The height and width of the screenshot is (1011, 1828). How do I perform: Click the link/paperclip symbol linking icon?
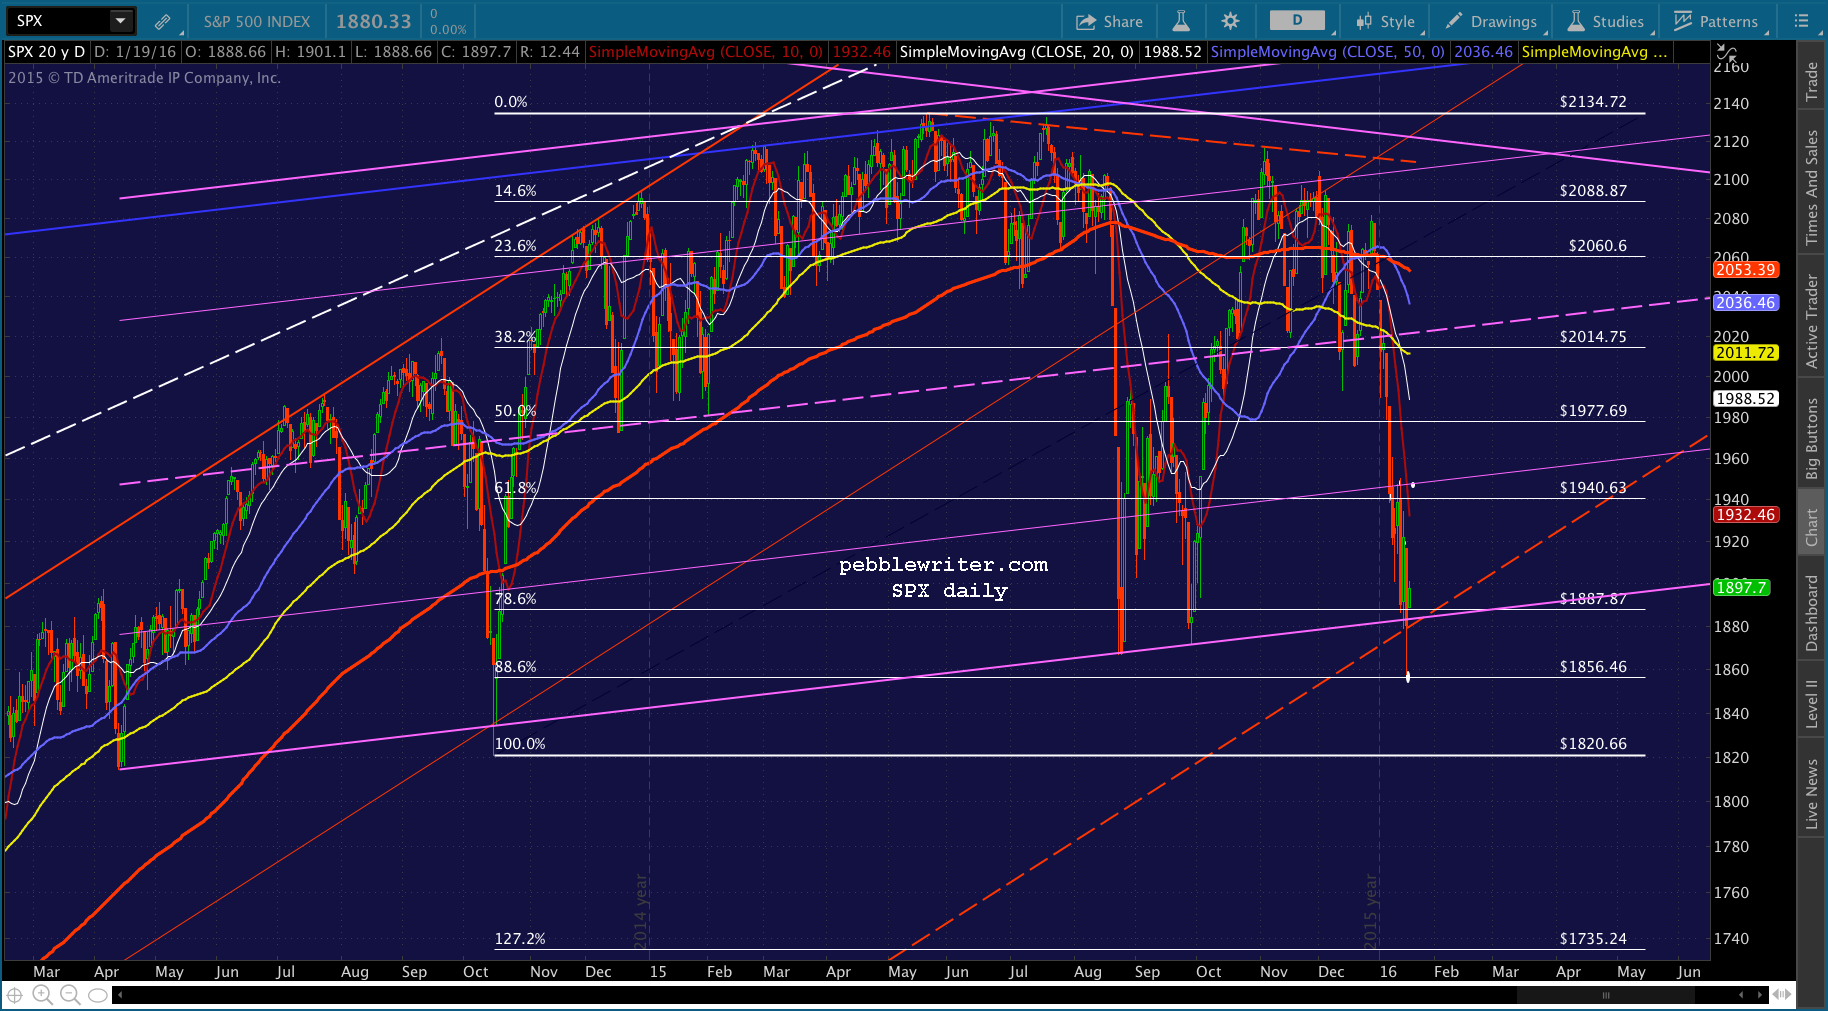[162, 21]
